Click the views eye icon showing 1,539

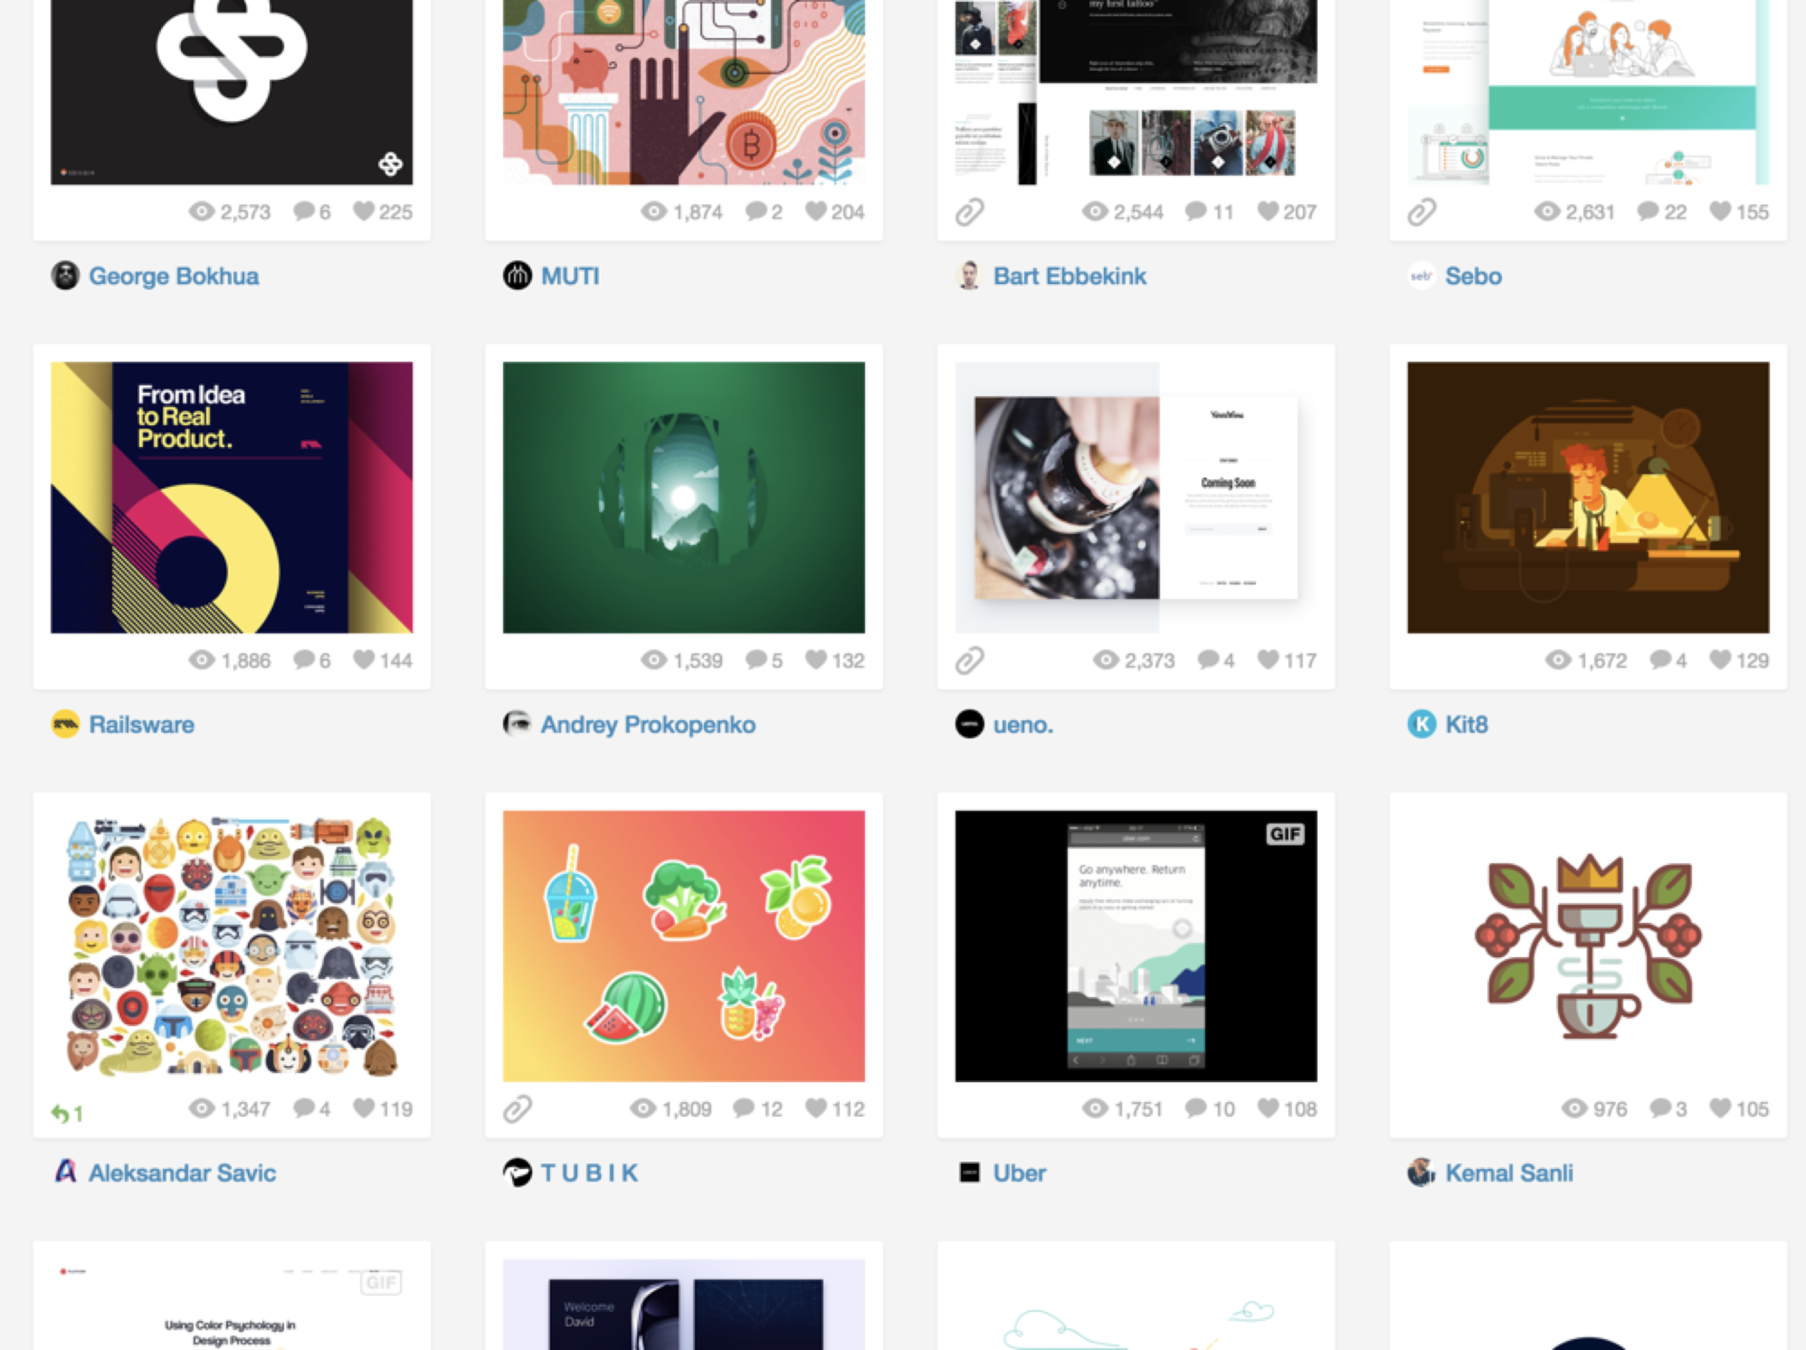click(654, 660)
